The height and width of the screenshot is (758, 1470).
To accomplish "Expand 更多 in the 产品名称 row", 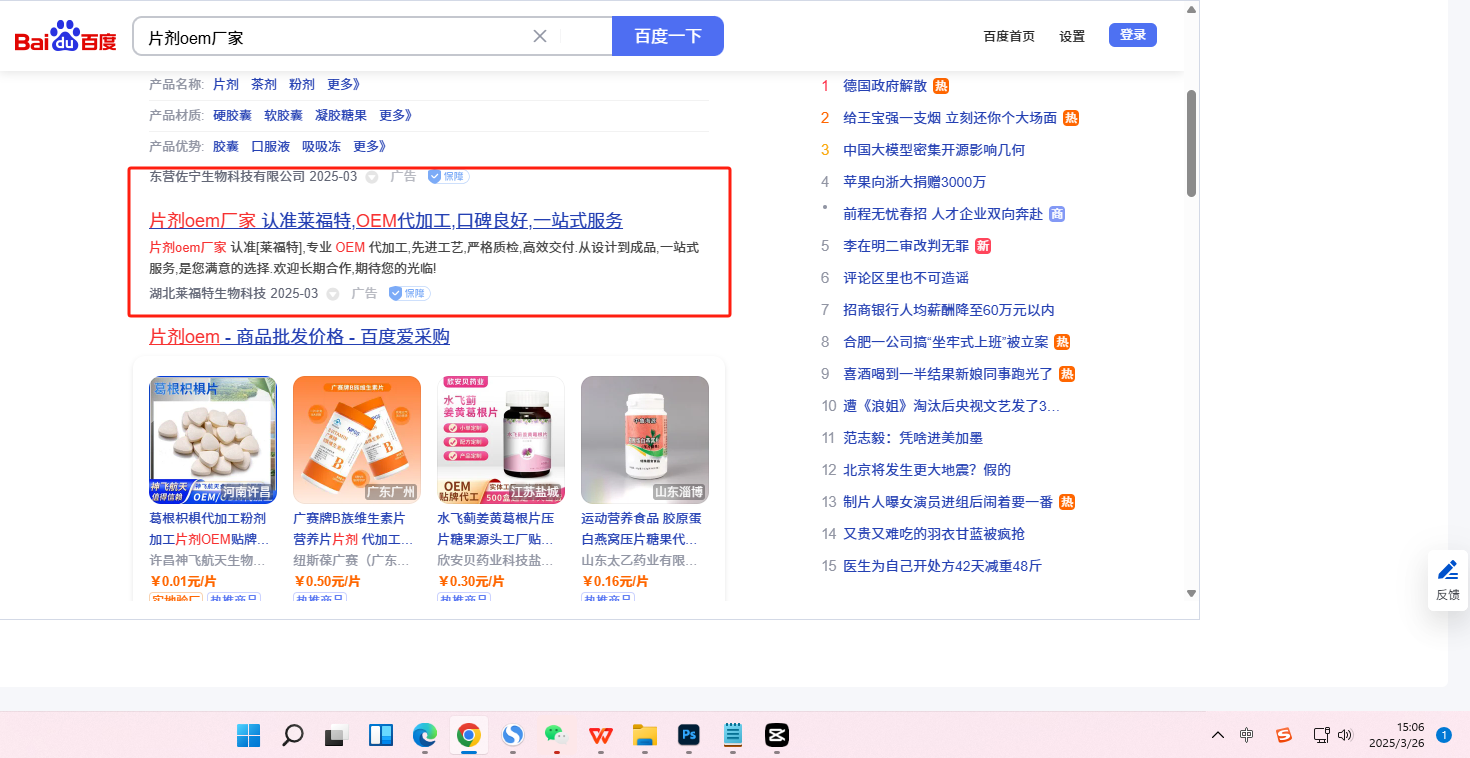I will (x=344, y=84).
